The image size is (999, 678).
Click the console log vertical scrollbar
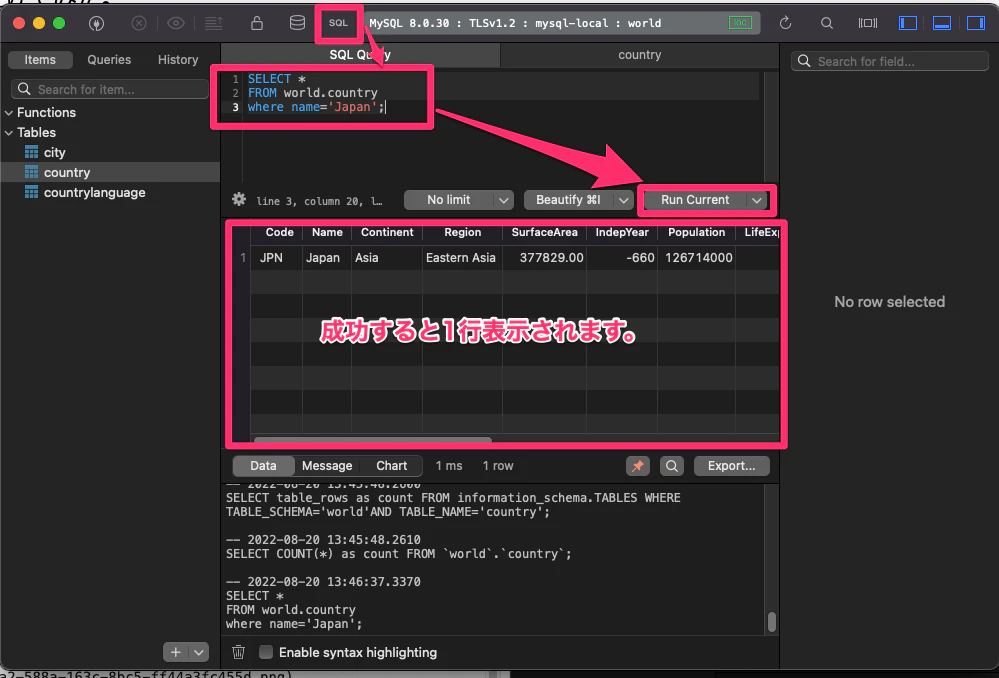pyautogui.click(x=772, y=621)
